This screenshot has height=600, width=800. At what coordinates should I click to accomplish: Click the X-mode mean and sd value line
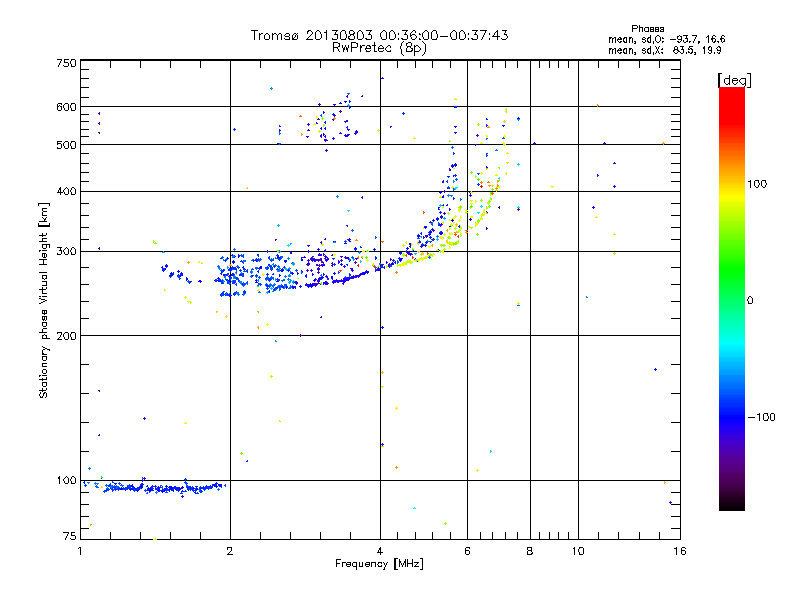(664, 50)
